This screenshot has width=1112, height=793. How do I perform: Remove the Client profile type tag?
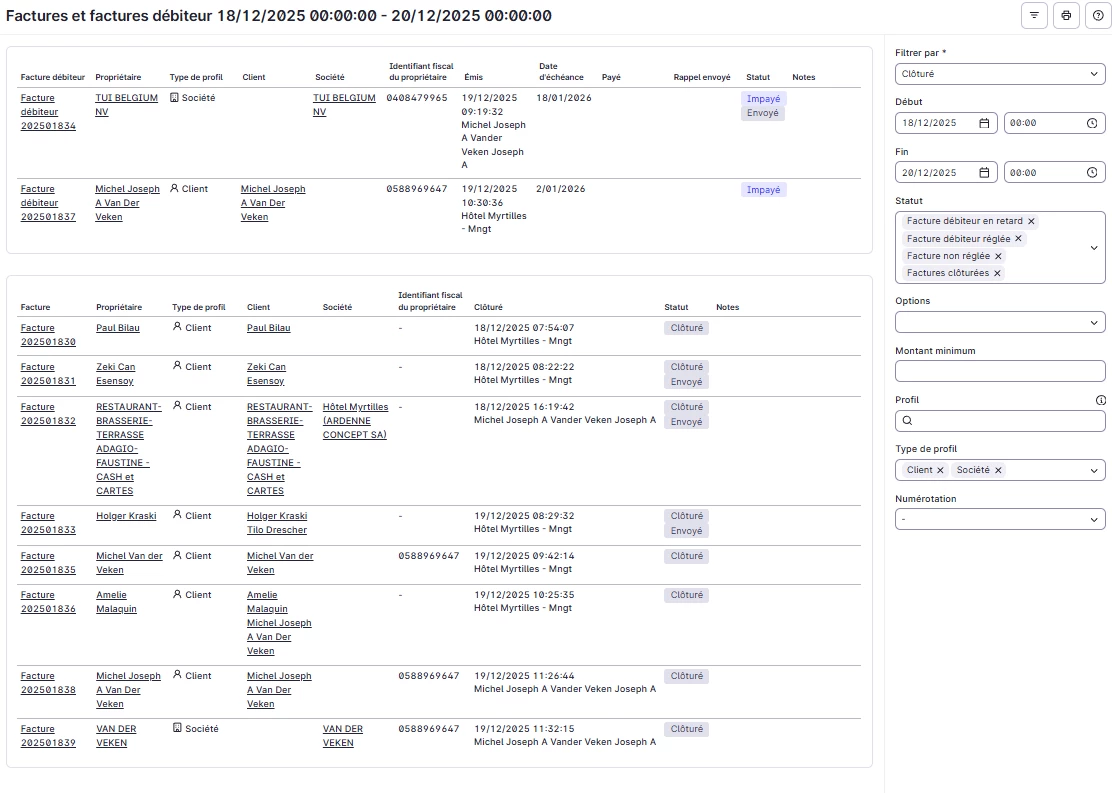coord(940,470)
